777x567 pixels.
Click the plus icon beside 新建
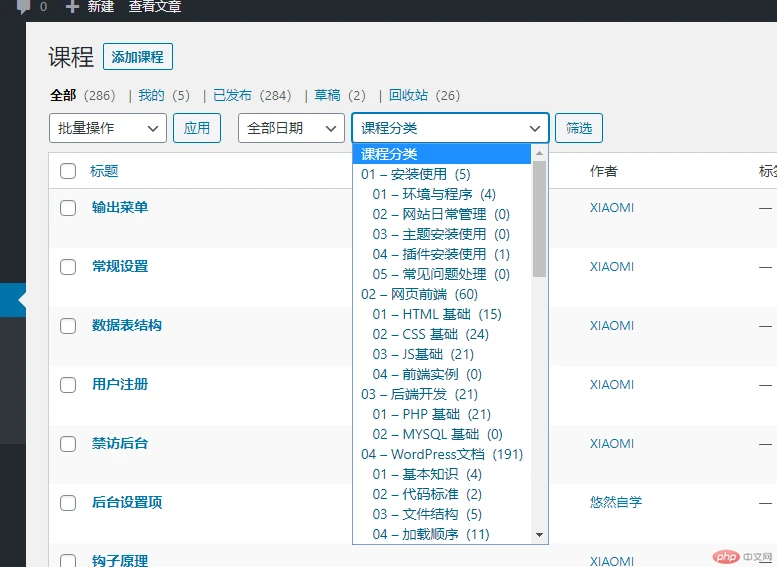(x=72, y=7)
